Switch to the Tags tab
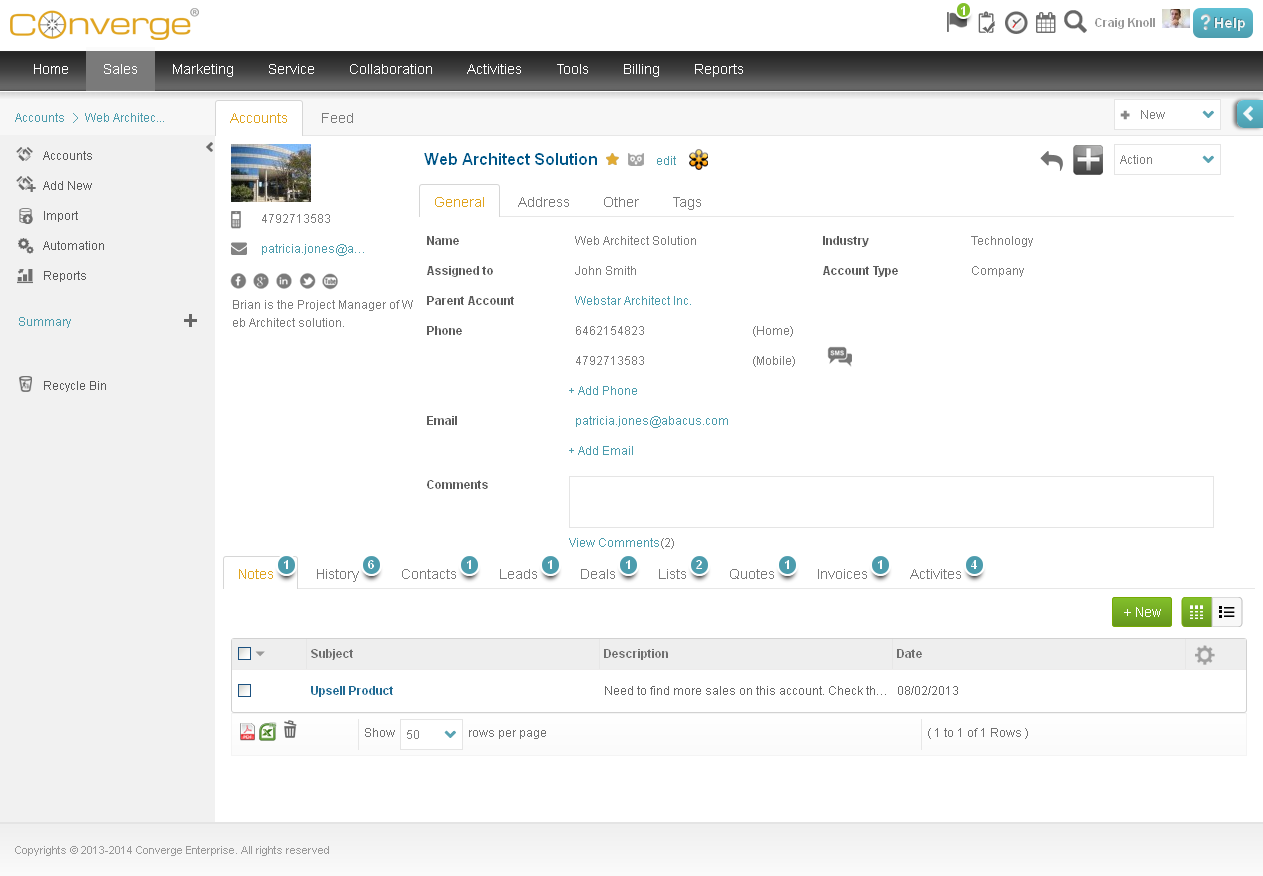 click(x=687, y=202)
